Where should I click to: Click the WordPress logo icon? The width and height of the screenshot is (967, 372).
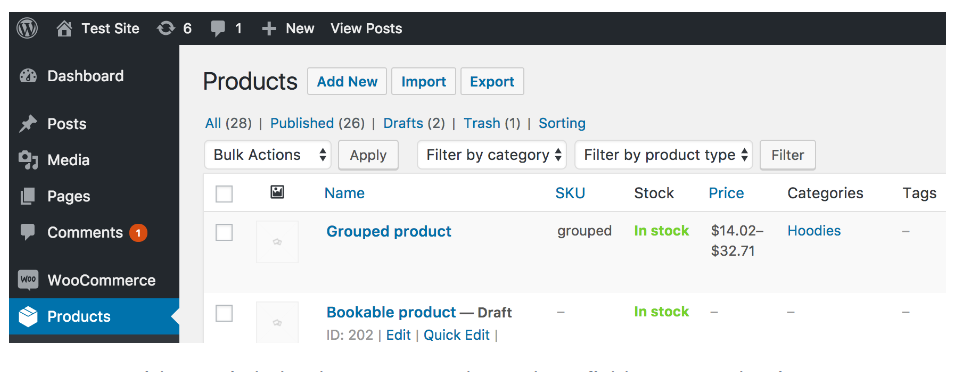click(27, 28)
